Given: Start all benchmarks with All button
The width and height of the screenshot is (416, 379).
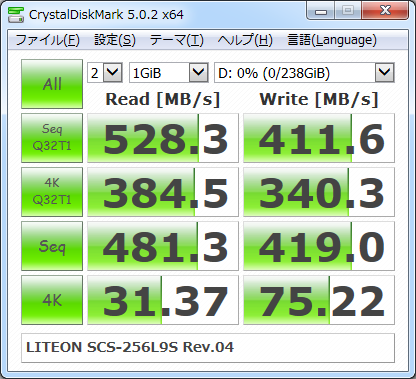Looking at the screenshot, I should tap(52, 84).
